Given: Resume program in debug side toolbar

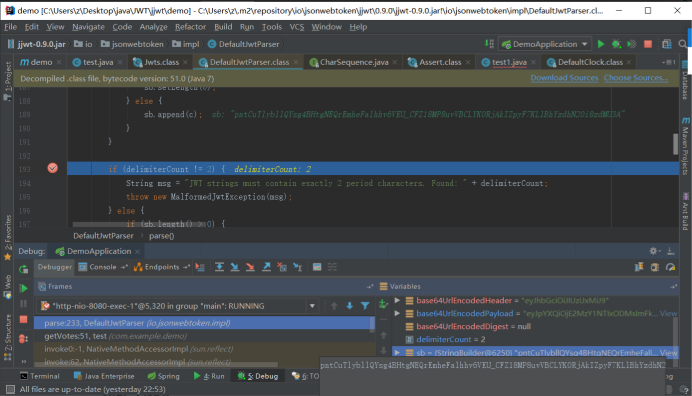Looking at the screenshot, I should click(23, 288).
